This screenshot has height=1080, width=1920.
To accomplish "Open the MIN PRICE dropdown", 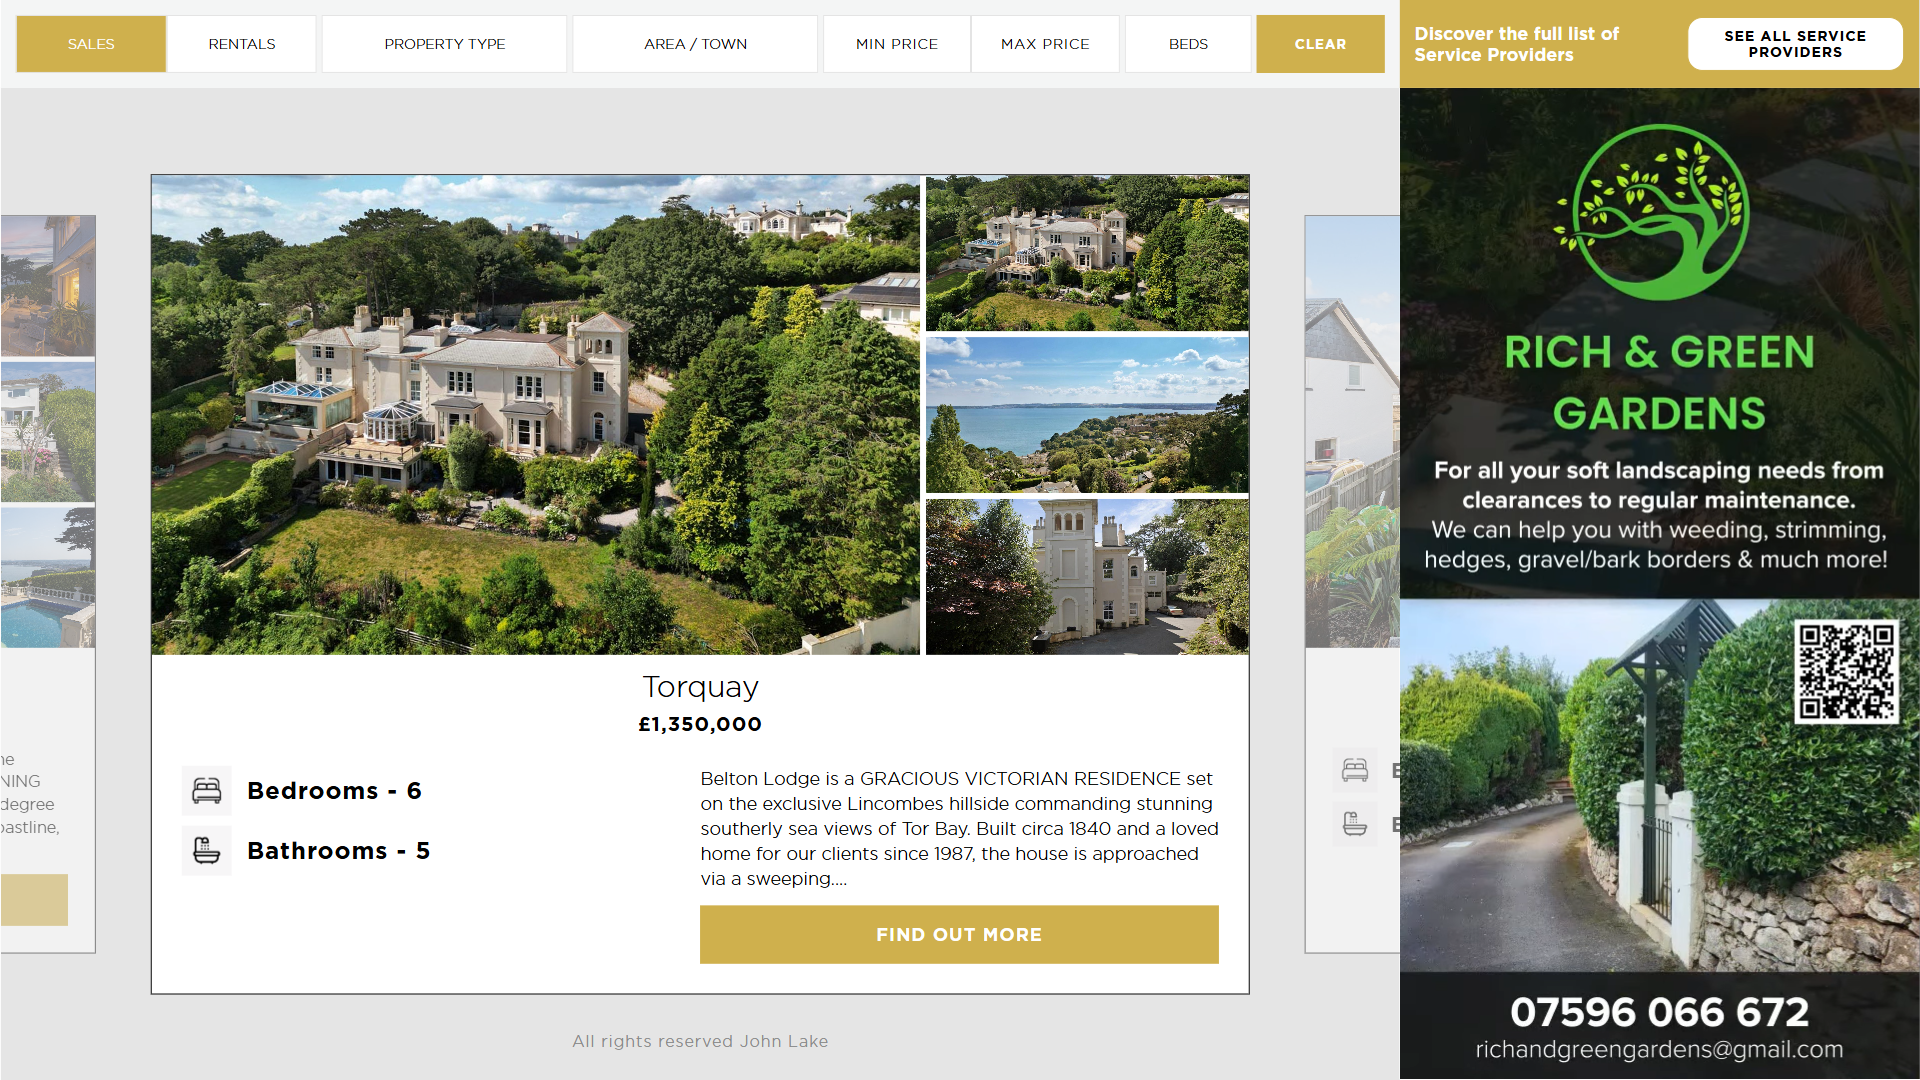I will tap(897, 44).
